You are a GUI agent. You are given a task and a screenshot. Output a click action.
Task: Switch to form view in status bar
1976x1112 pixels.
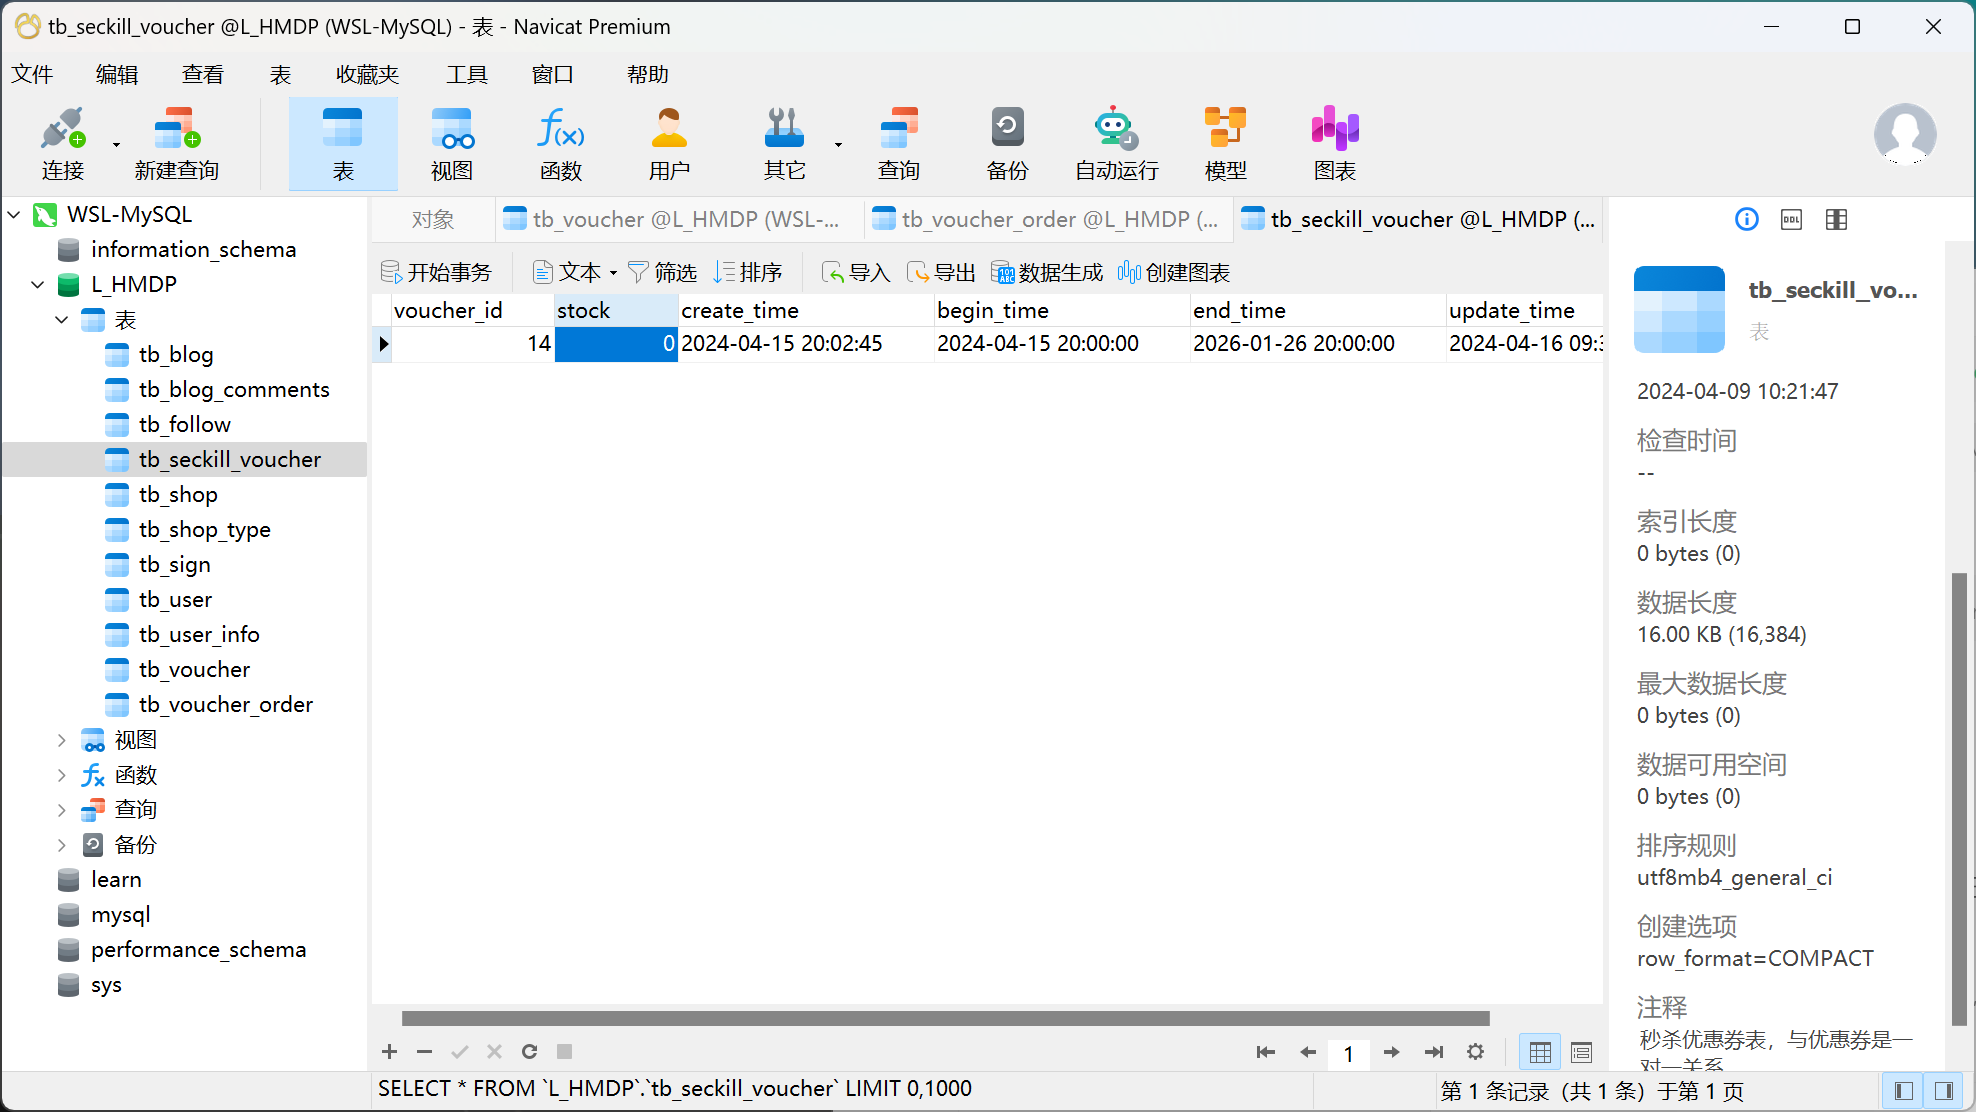[x=1581, y=1052]
